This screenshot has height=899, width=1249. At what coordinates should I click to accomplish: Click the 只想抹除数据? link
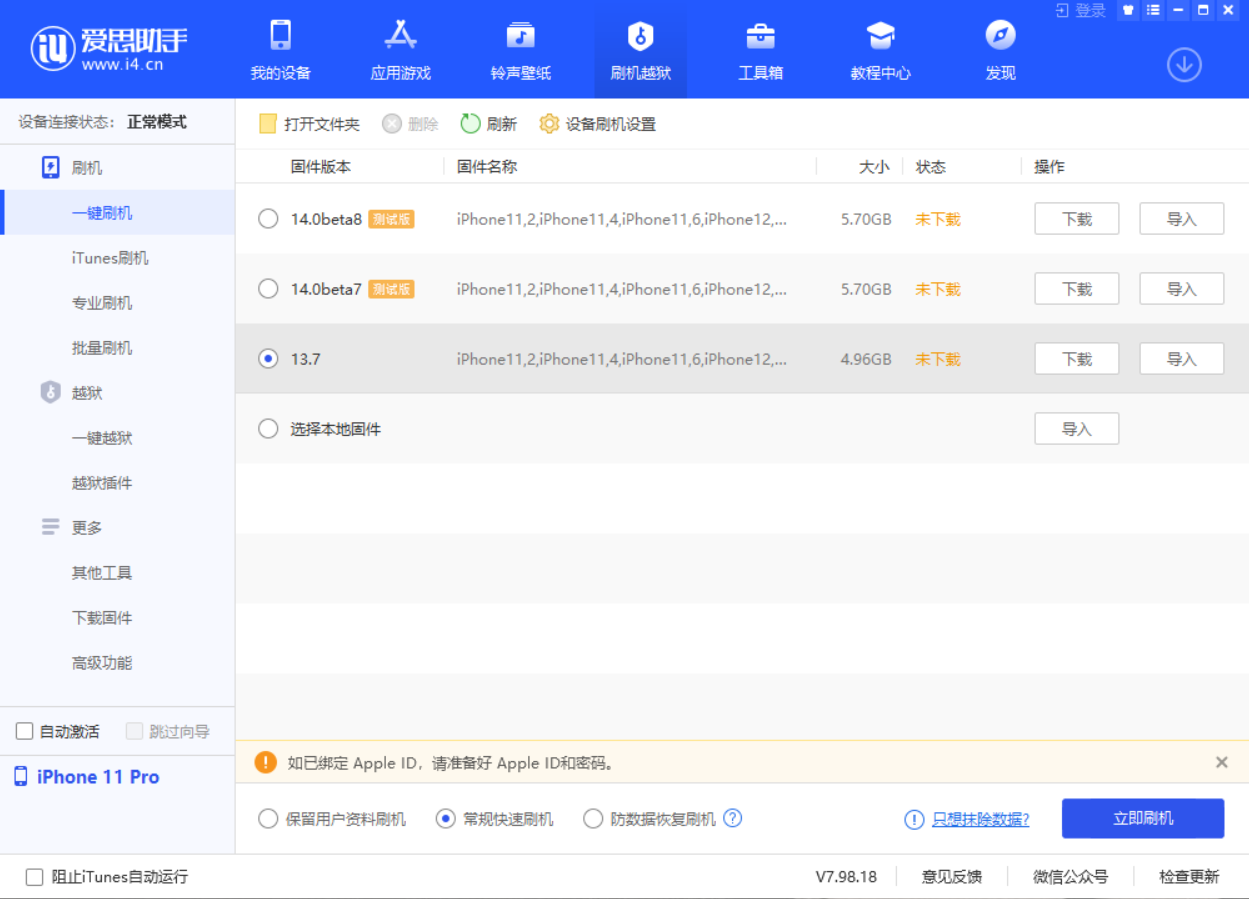[980, 819]
